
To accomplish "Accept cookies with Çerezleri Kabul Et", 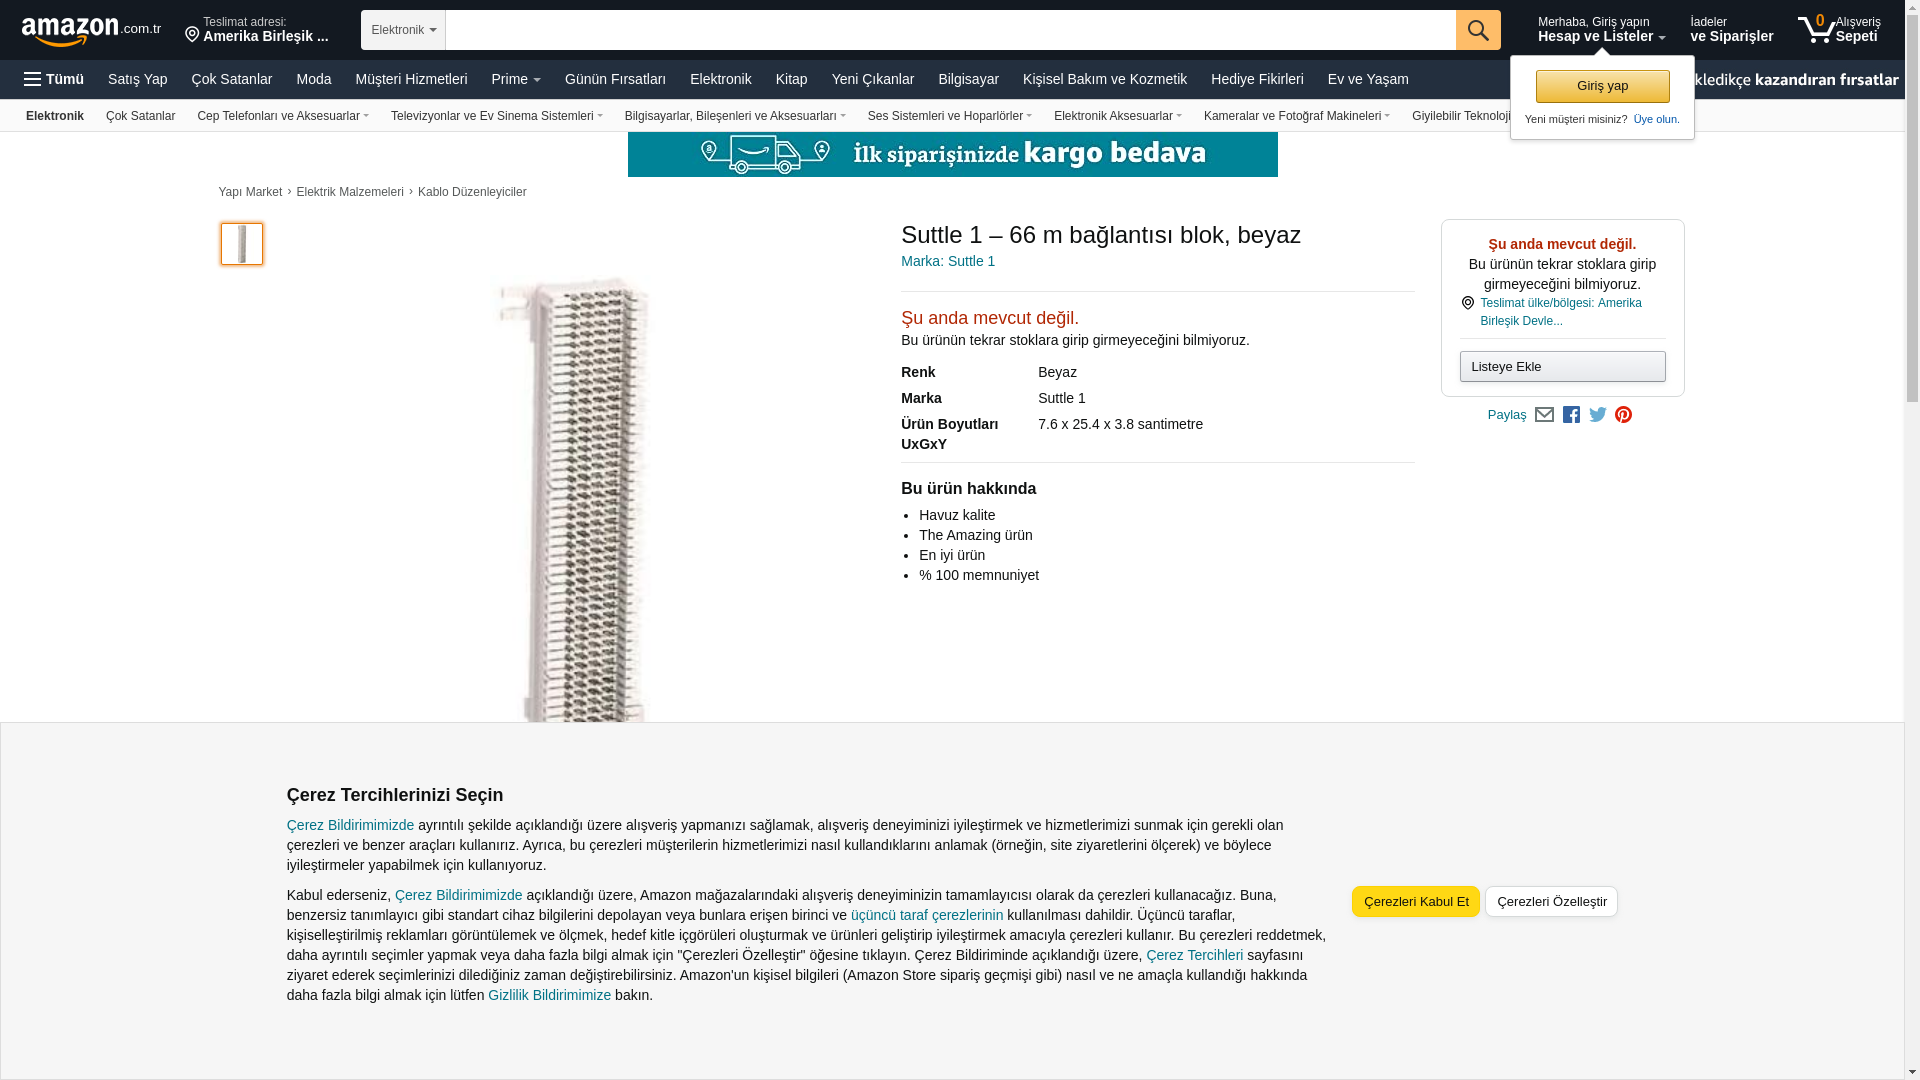I will [1415, 901].
